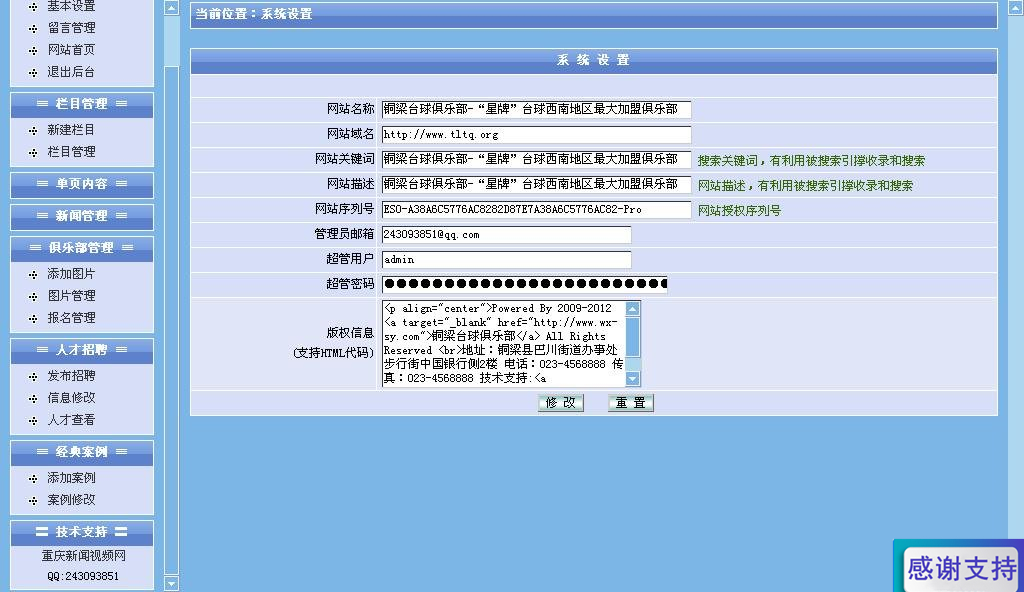This screenshot has height=592, width=1024.
Task: Open 添加案例 sidebar link
Action: pyautogui.click(x=71, y=478)
